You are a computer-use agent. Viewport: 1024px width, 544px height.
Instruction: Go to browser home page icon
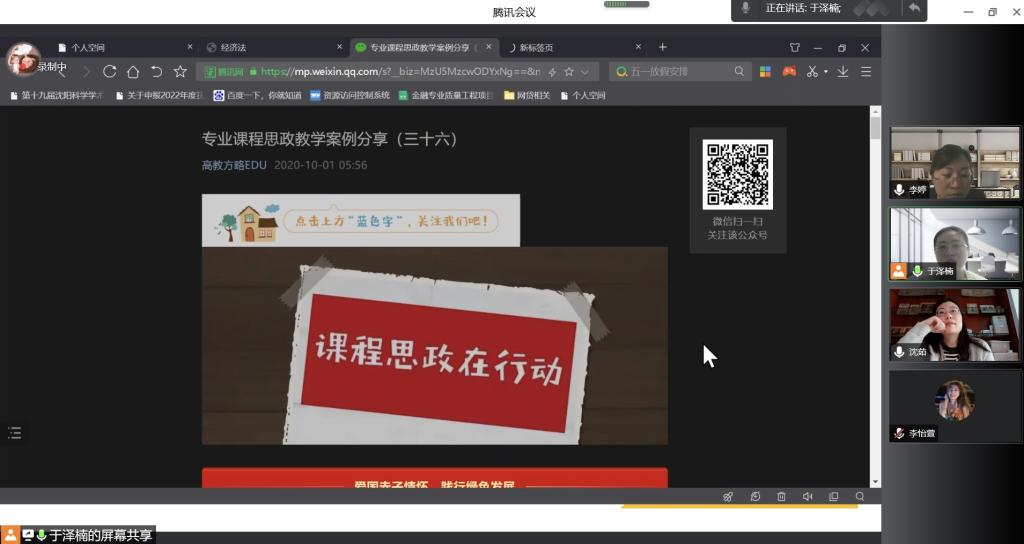pos(133,72)
